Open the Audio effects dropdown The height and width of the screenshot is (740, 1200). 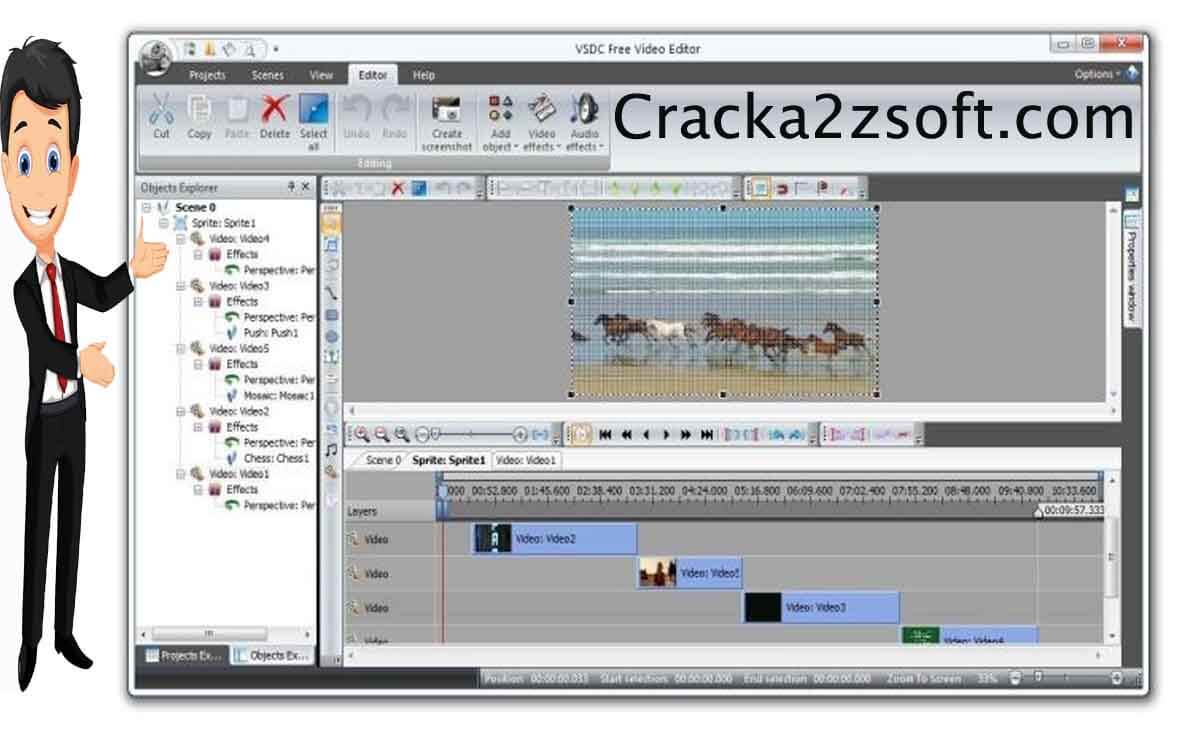pos(583,122)
